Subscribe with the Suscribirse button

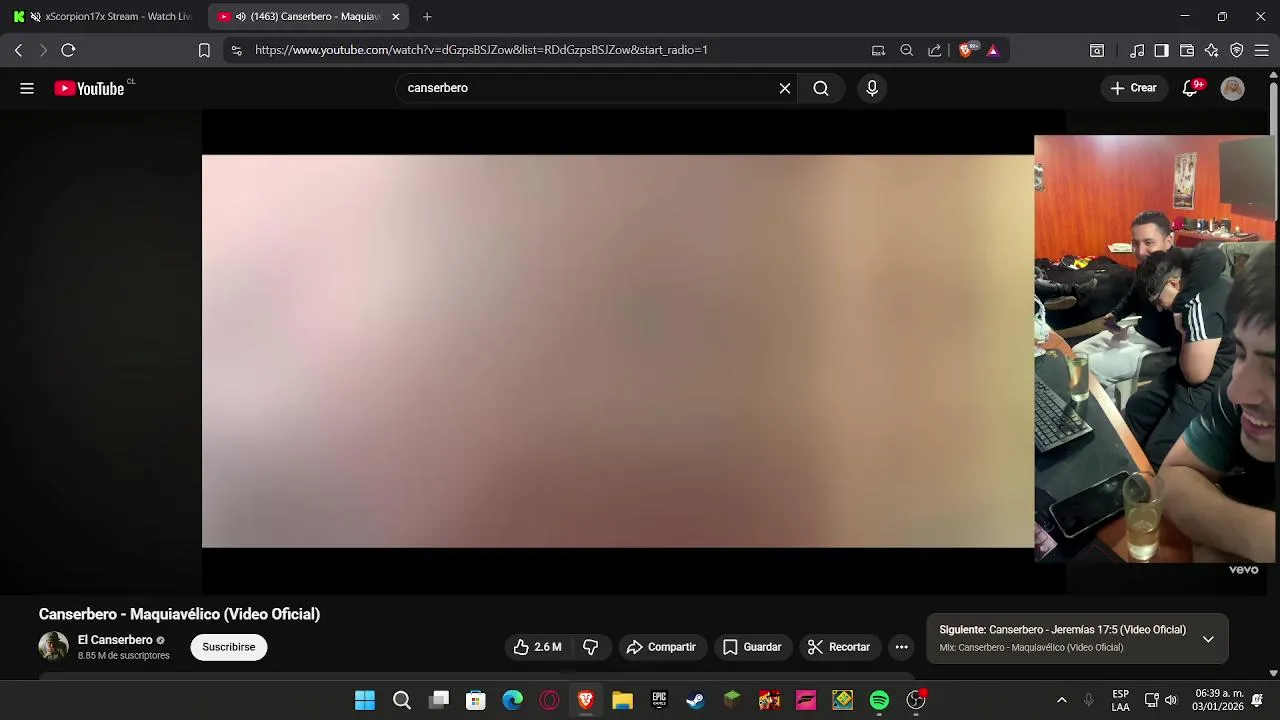[x=229, y=647]
